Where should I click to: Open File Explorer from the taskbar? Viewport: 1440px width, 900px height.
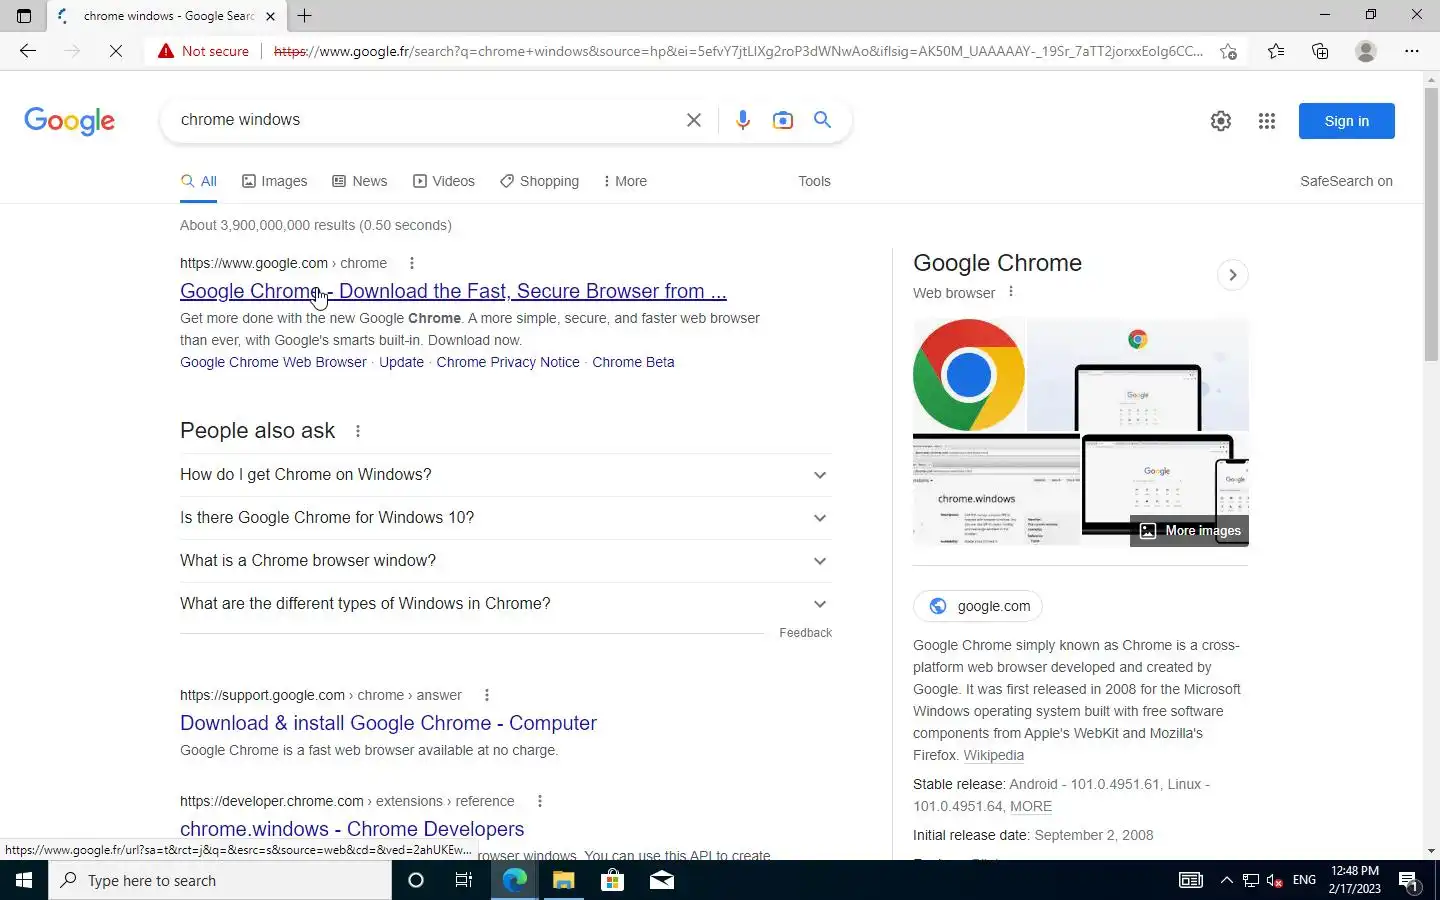click(563, 880)
